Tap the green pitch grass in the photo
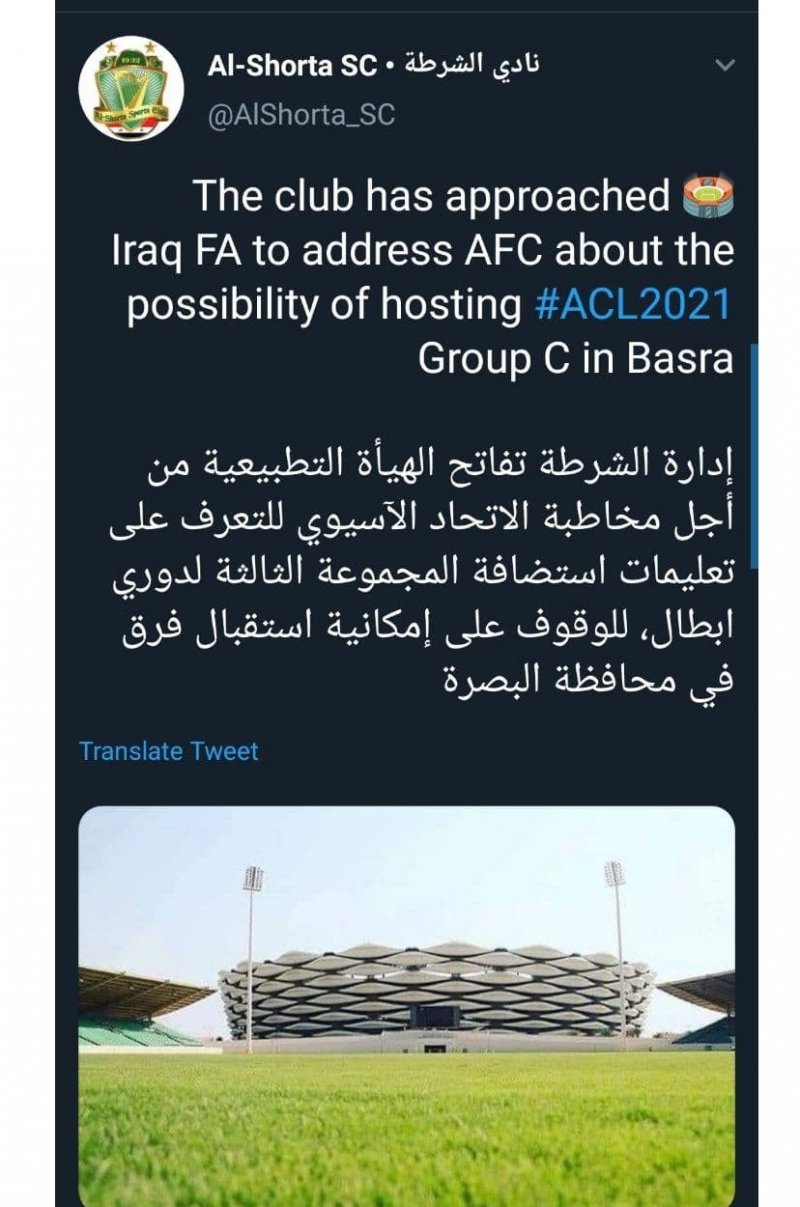This screenshot has width=800, height=1207. [x=406, y=1130]
